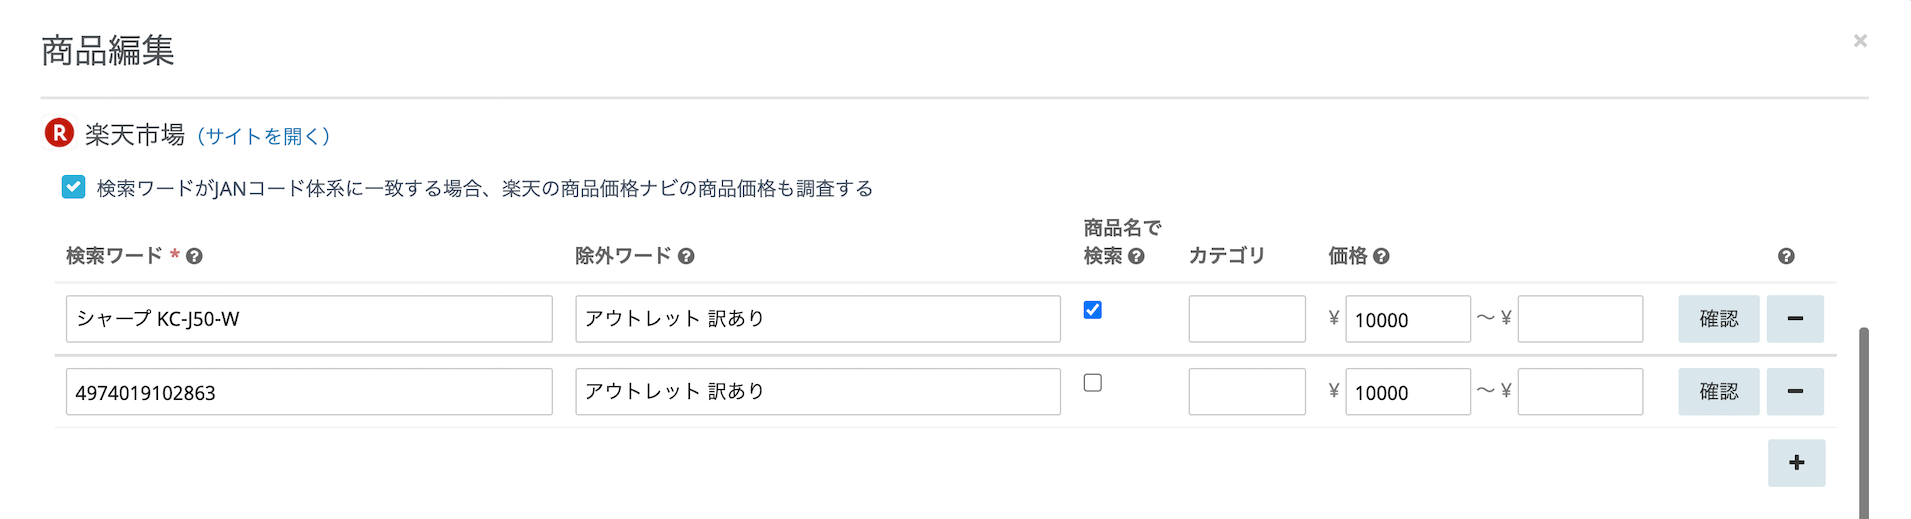
Task: Close the 商品編集 dialog
Action: 1860,41
